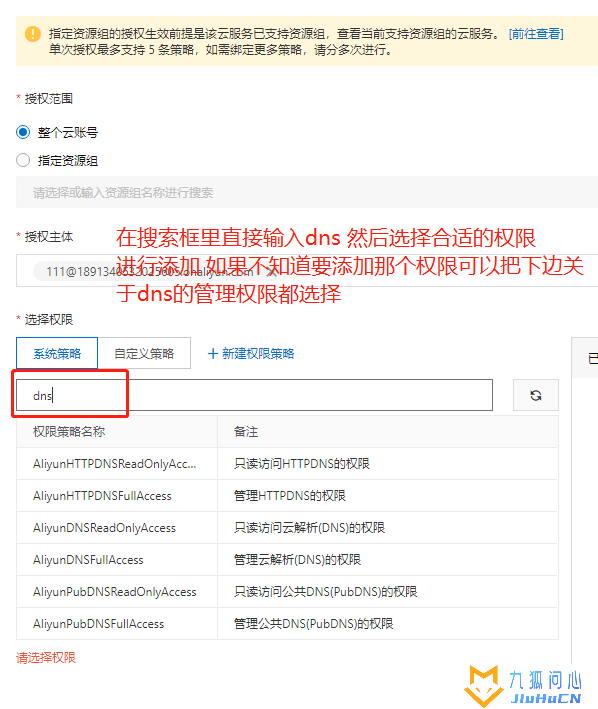Click the 只读访问公共DNS(PubDNS)的权限 remark
This screenshot has height=709, width=598.
(326, 592)
